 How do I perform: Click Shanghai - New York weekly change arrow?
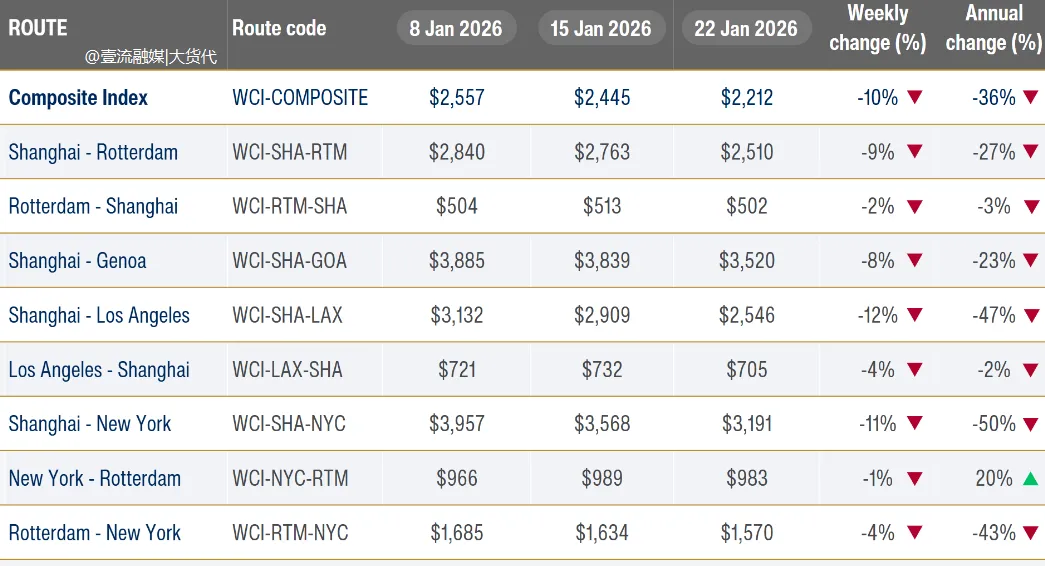pyautogui.click(x=914, y=424)
